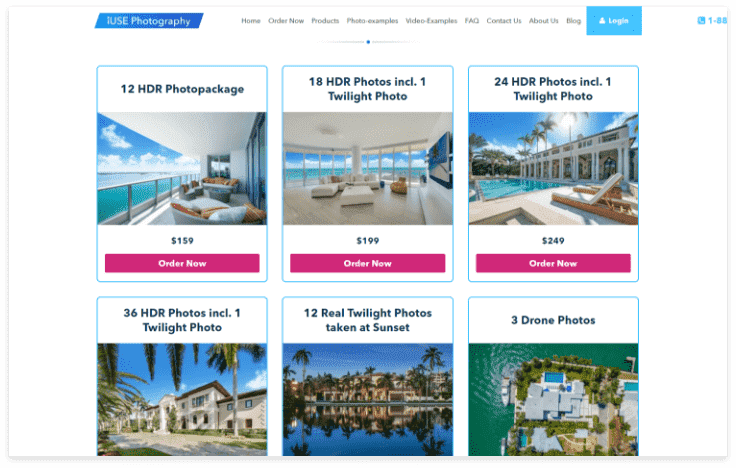
Task: Visit the Blog link
Action: pyautogui.click(x=573, y=21)
